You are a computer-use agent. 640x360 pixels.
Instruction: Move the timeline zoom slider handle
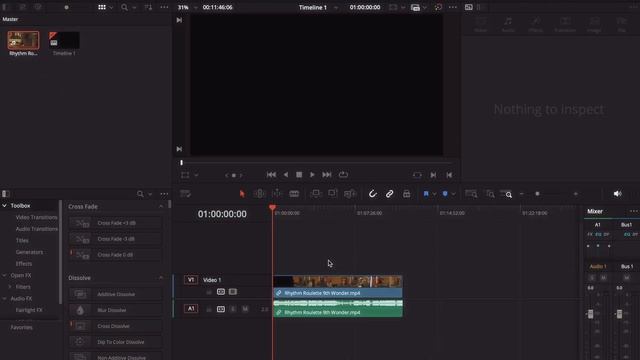tap(537, 194)
